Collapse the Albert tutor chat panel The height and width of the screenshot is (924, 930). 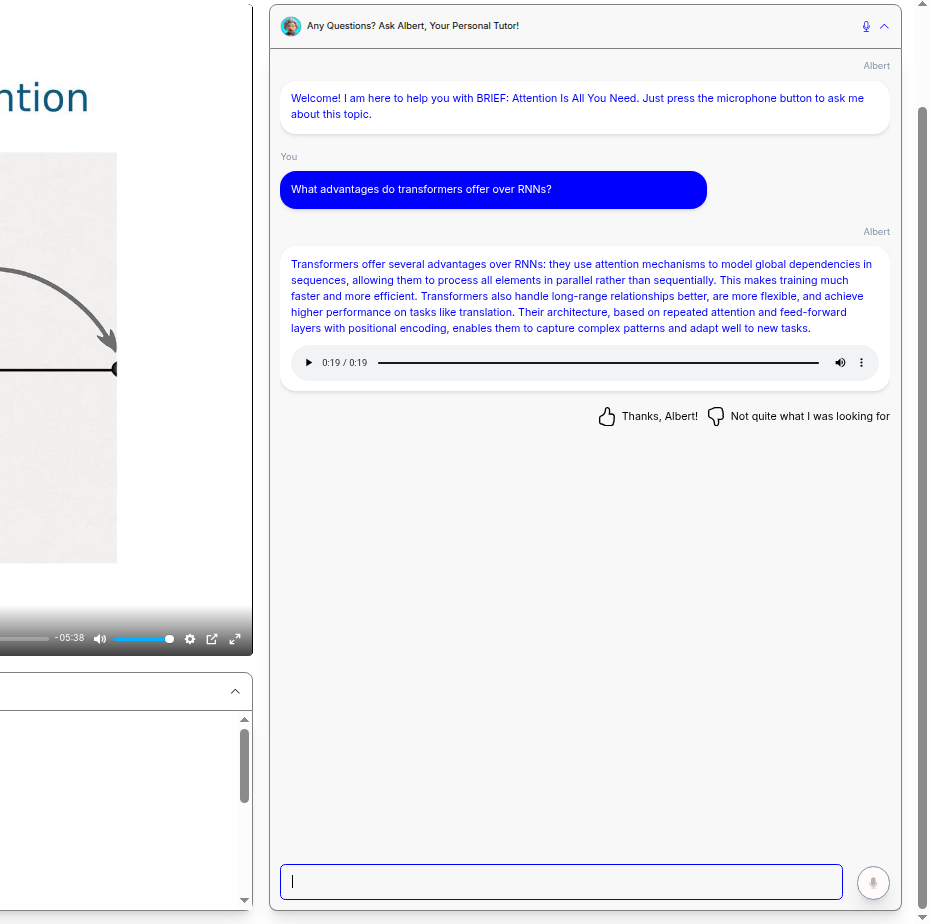(x=884, y=27)
